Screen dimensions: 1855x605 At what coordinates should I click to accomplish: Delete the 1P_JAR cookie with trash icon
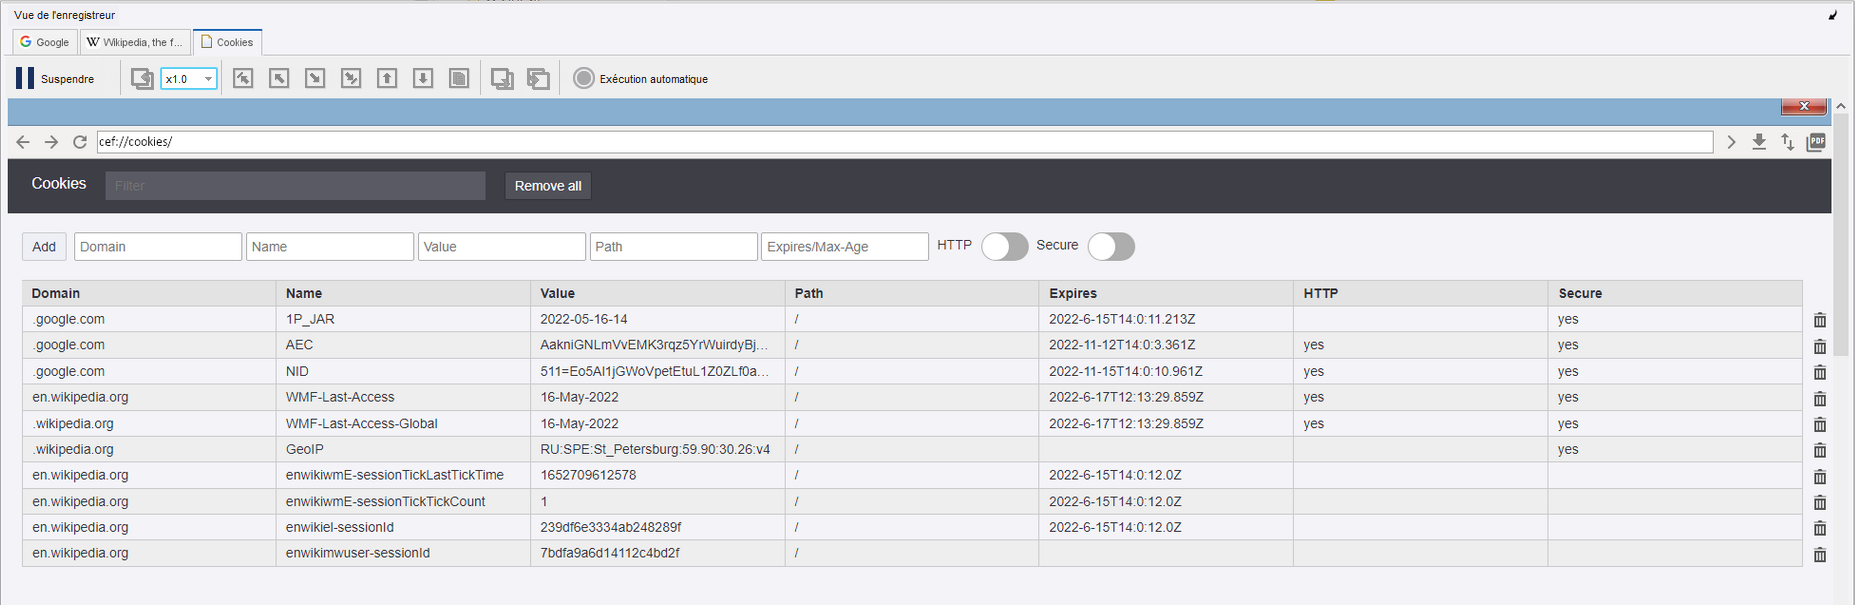(x=1819, y=320)
